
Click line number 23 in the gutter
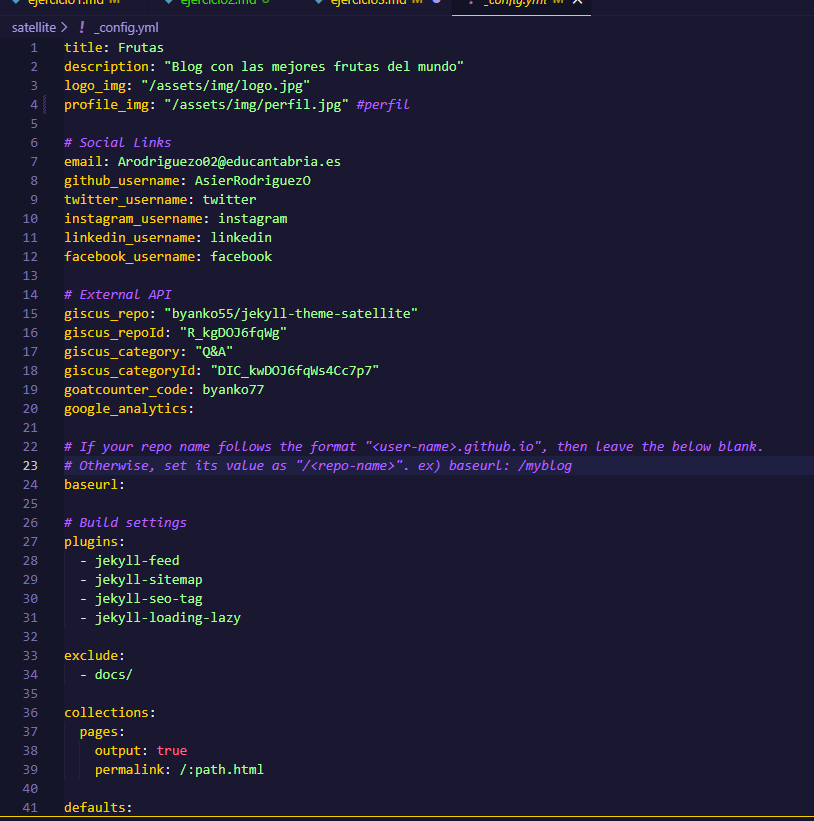coord(30,465)
